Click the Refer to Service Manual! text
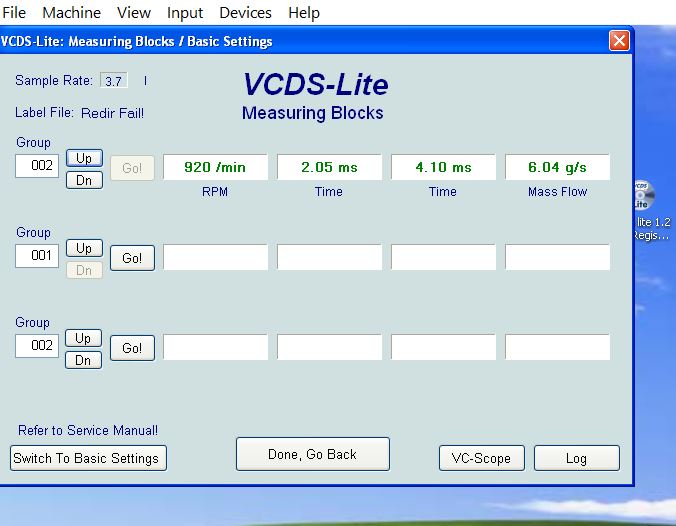 point(88,430)
